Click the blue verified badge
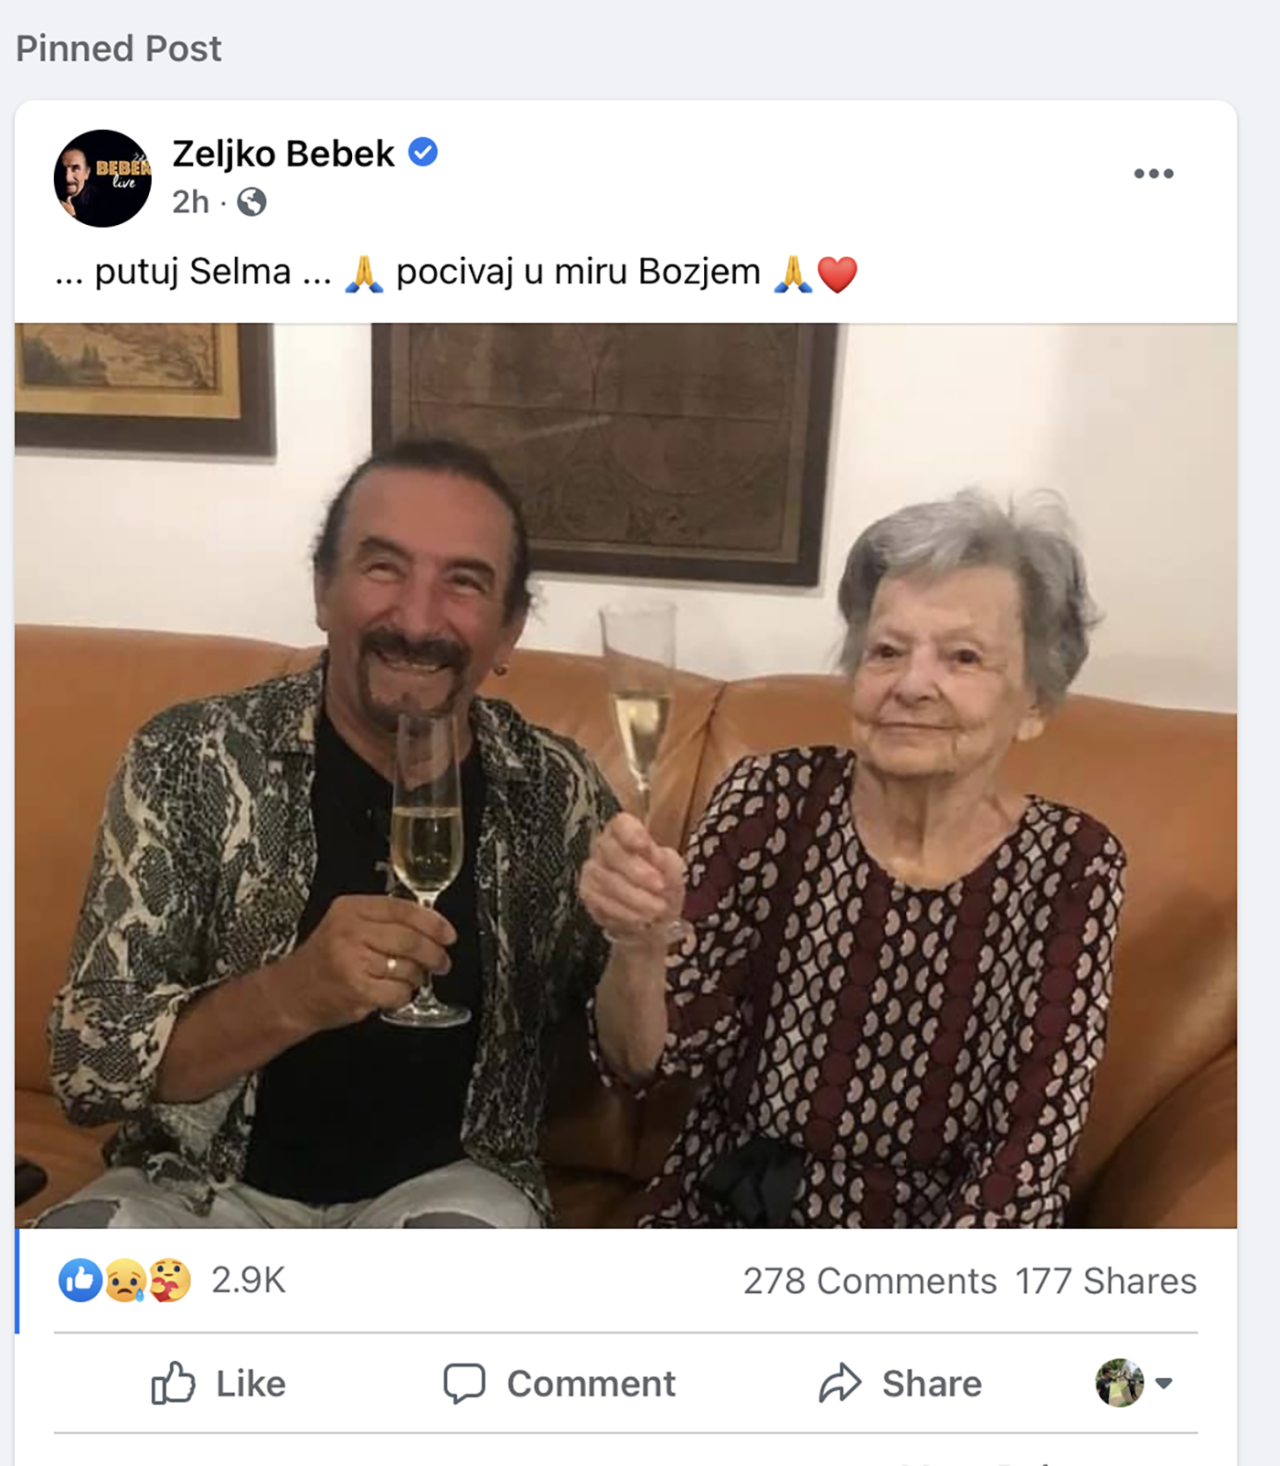 [423, 152]
